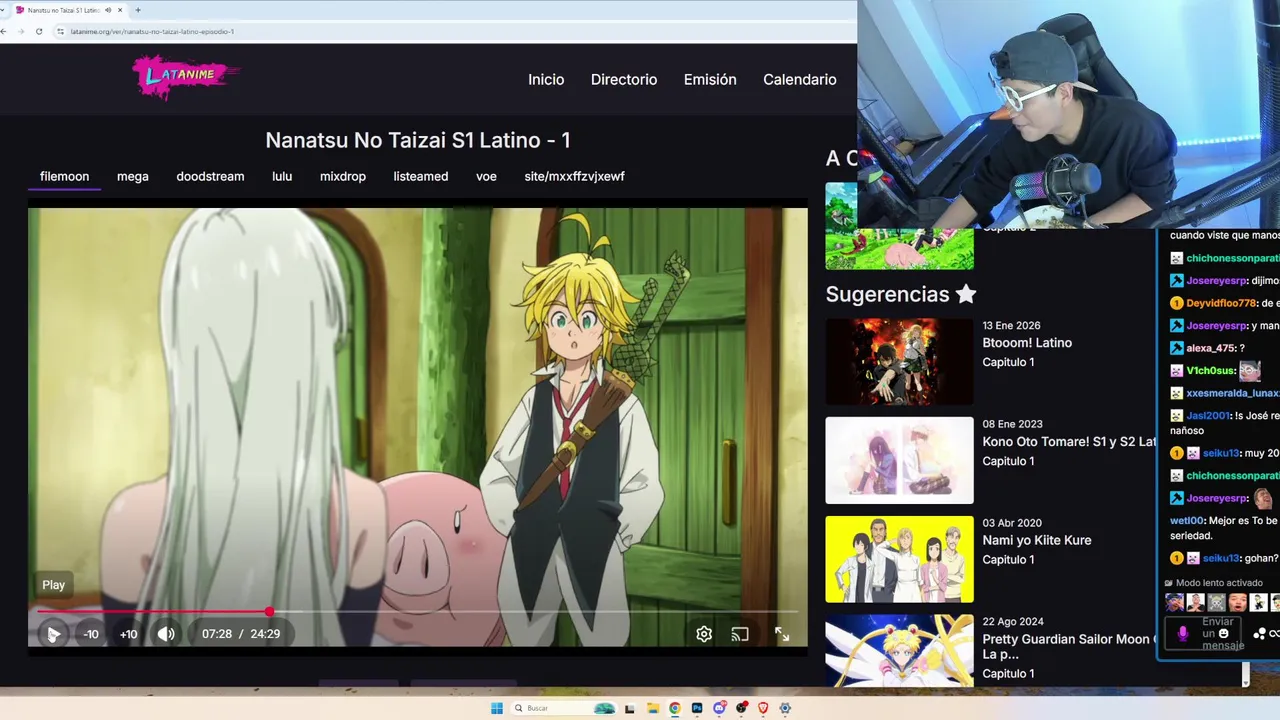
Task: Click the skull emote in chat row
Action: click(x=1216, y=603)
